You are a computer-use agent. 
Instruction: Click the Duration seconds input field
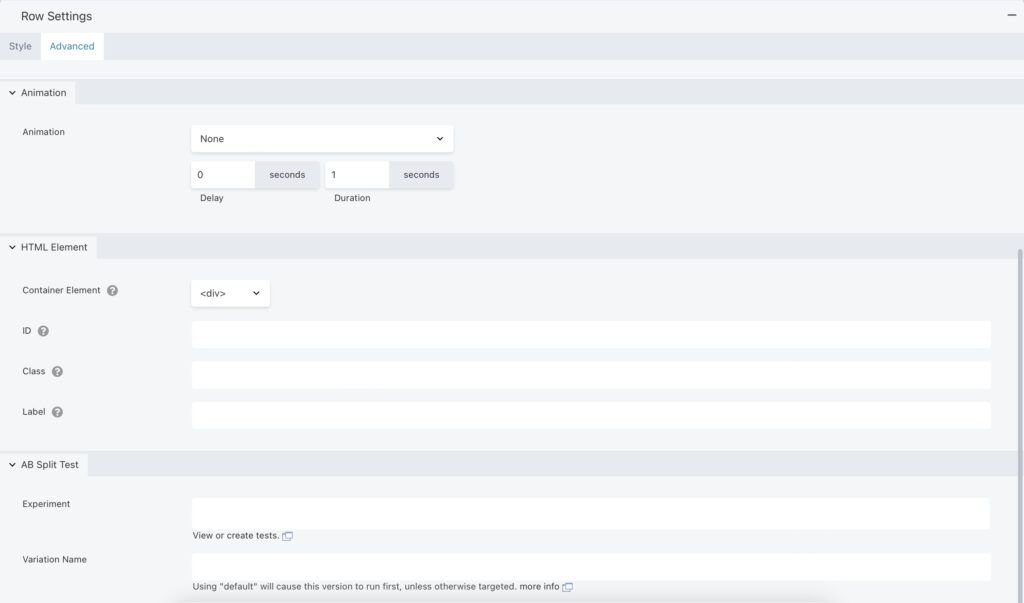pos(356,174)
